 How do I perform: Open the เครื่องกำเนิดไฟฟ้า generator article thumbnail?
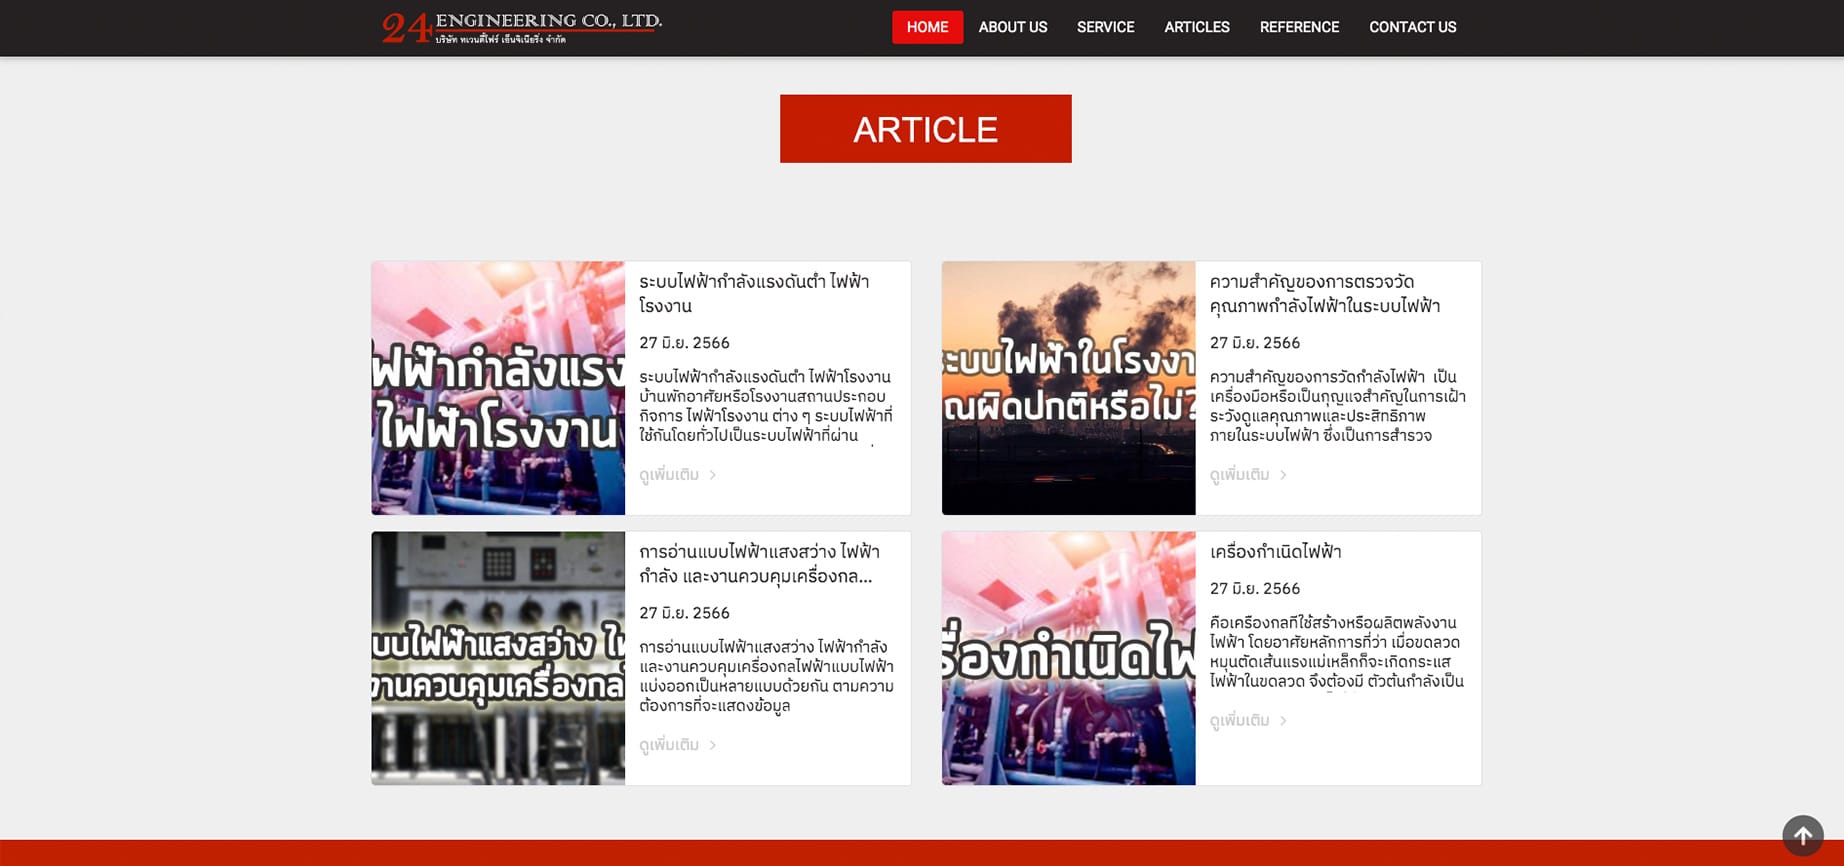click(x=1068, y=658)
